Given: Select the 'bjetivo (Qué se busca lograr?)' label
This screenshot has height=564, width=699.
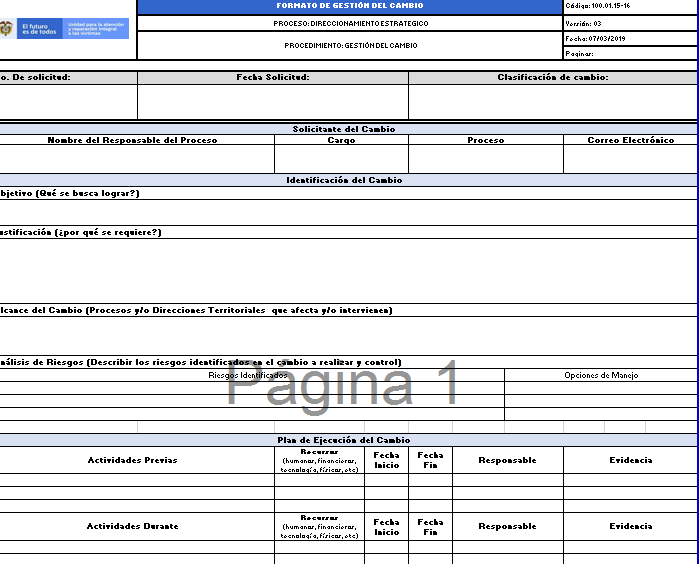Looking at the screenshot, I should [70, 193].
